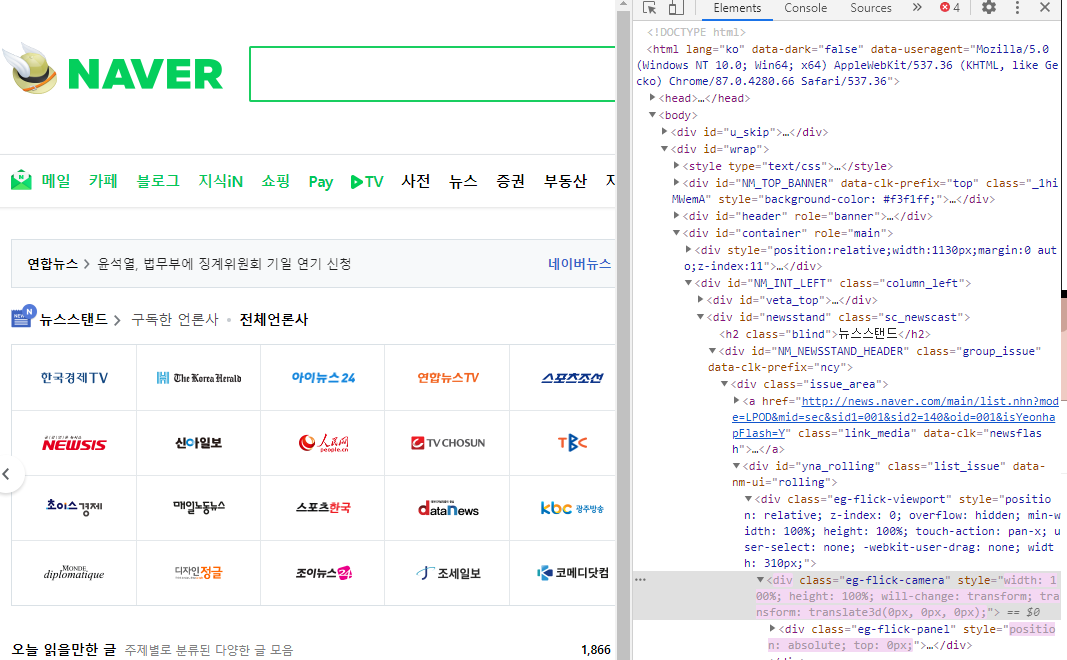Collapse the body element node
Screen dimensions: 1067x660
[653, 115]
